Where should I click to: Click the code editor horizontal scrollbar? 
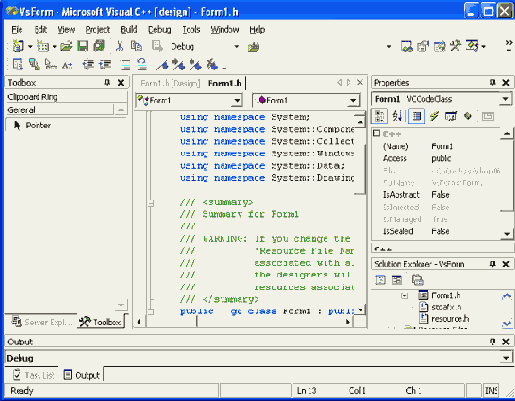pos(243,322)
